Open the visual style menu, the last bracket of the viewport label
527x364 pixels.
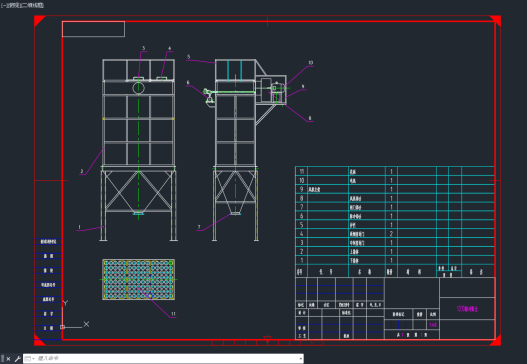32,5
